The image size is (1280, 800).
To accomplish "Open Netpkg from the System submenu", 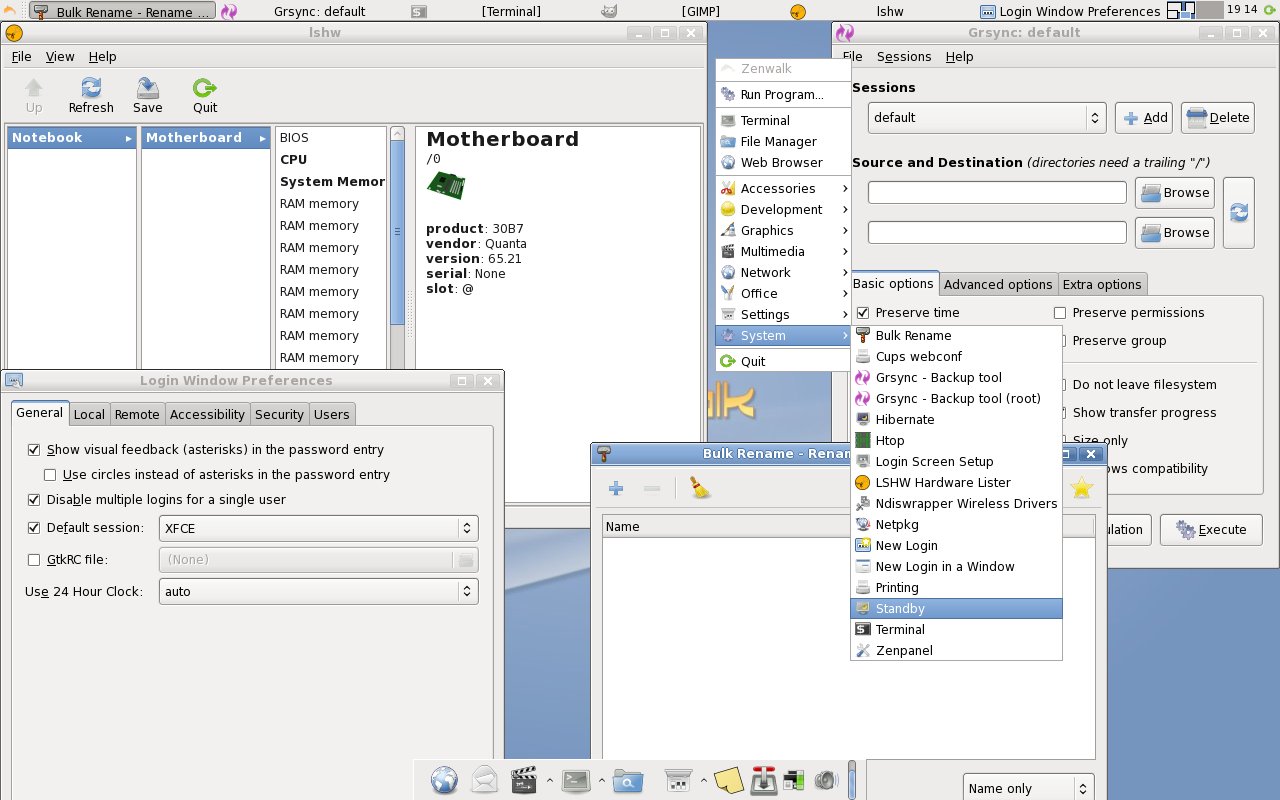I will pyautogui.click(x=956, y=524).
